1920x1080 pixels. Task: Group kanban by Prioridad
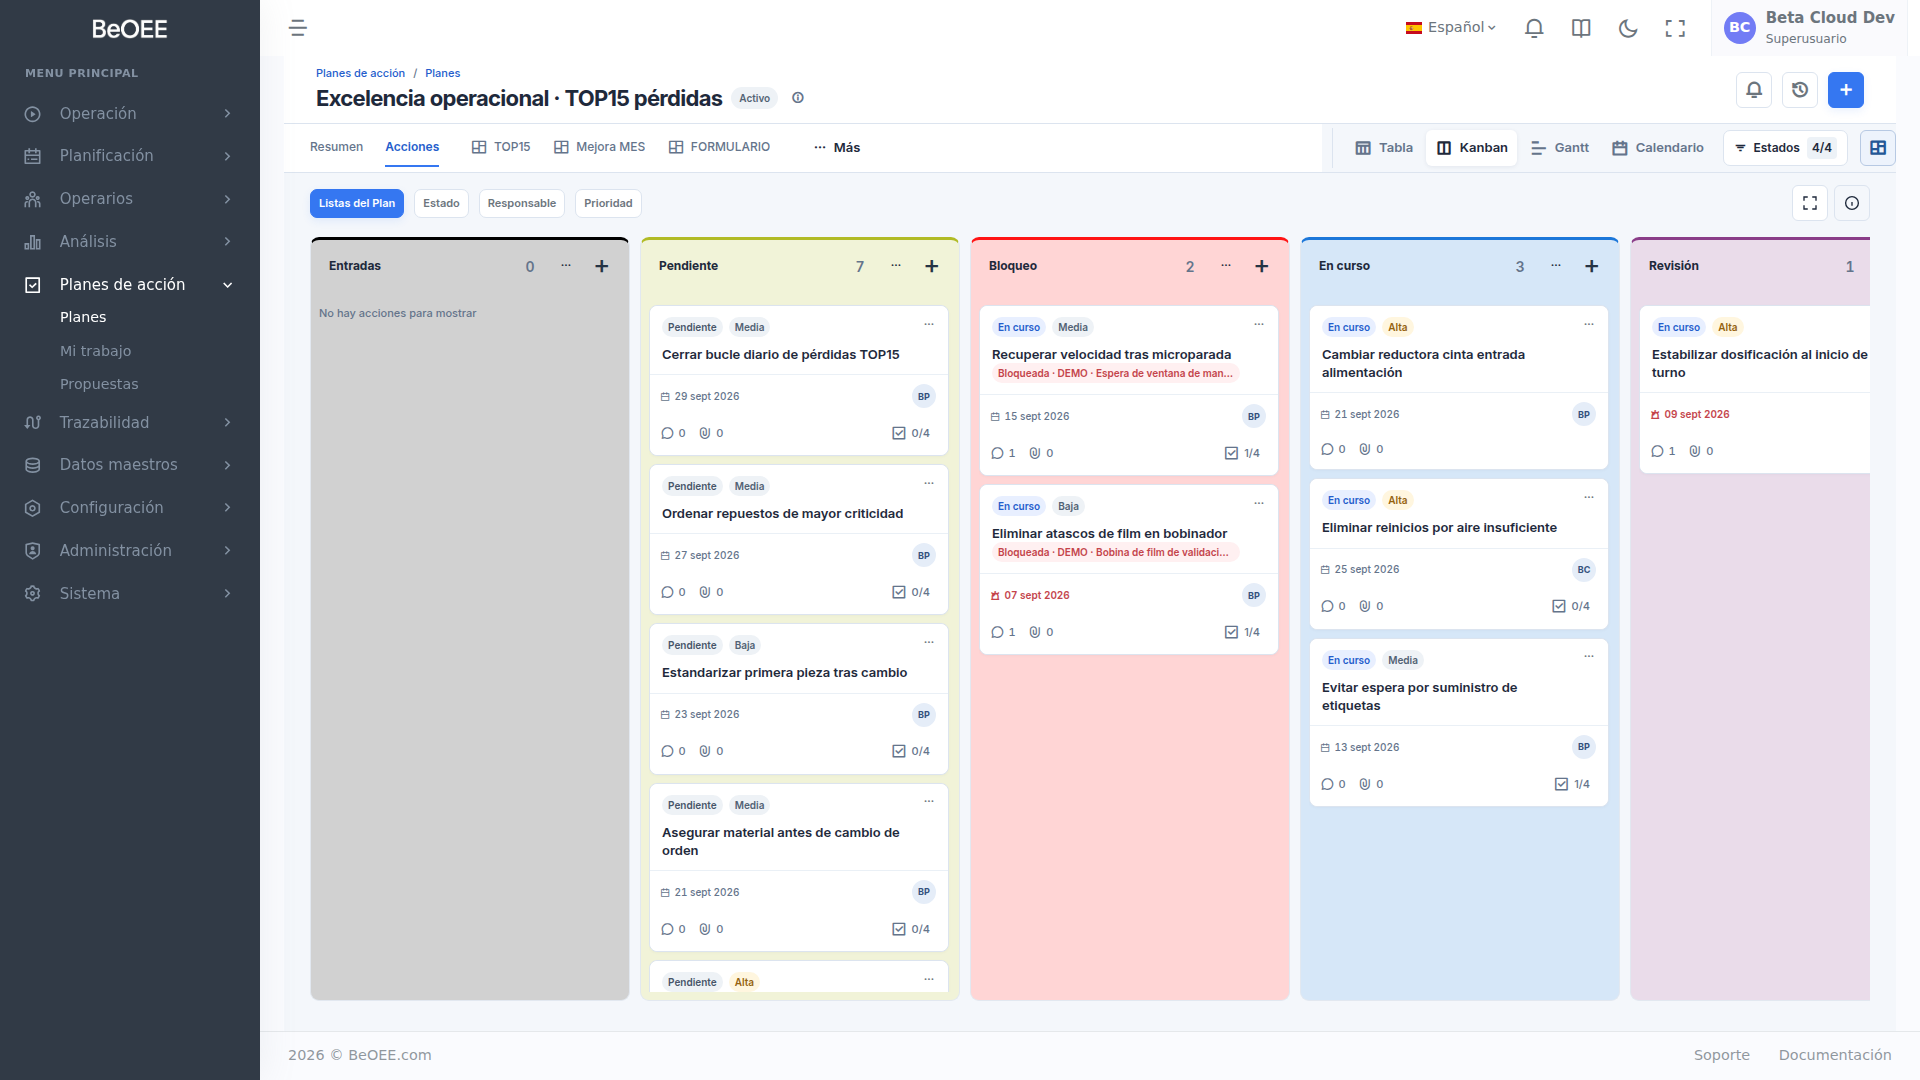pyautogui.click(x=608, y=203)
